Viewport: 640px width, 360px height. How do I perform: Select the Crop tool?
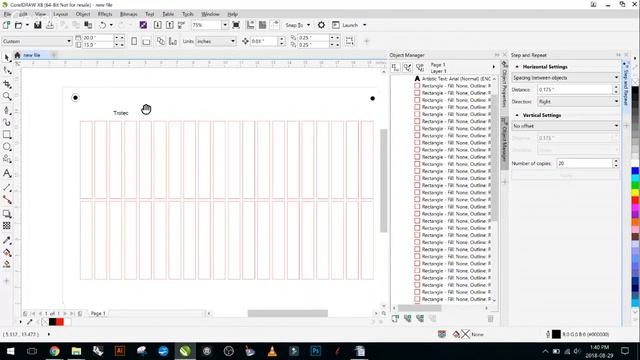(7, 84)
